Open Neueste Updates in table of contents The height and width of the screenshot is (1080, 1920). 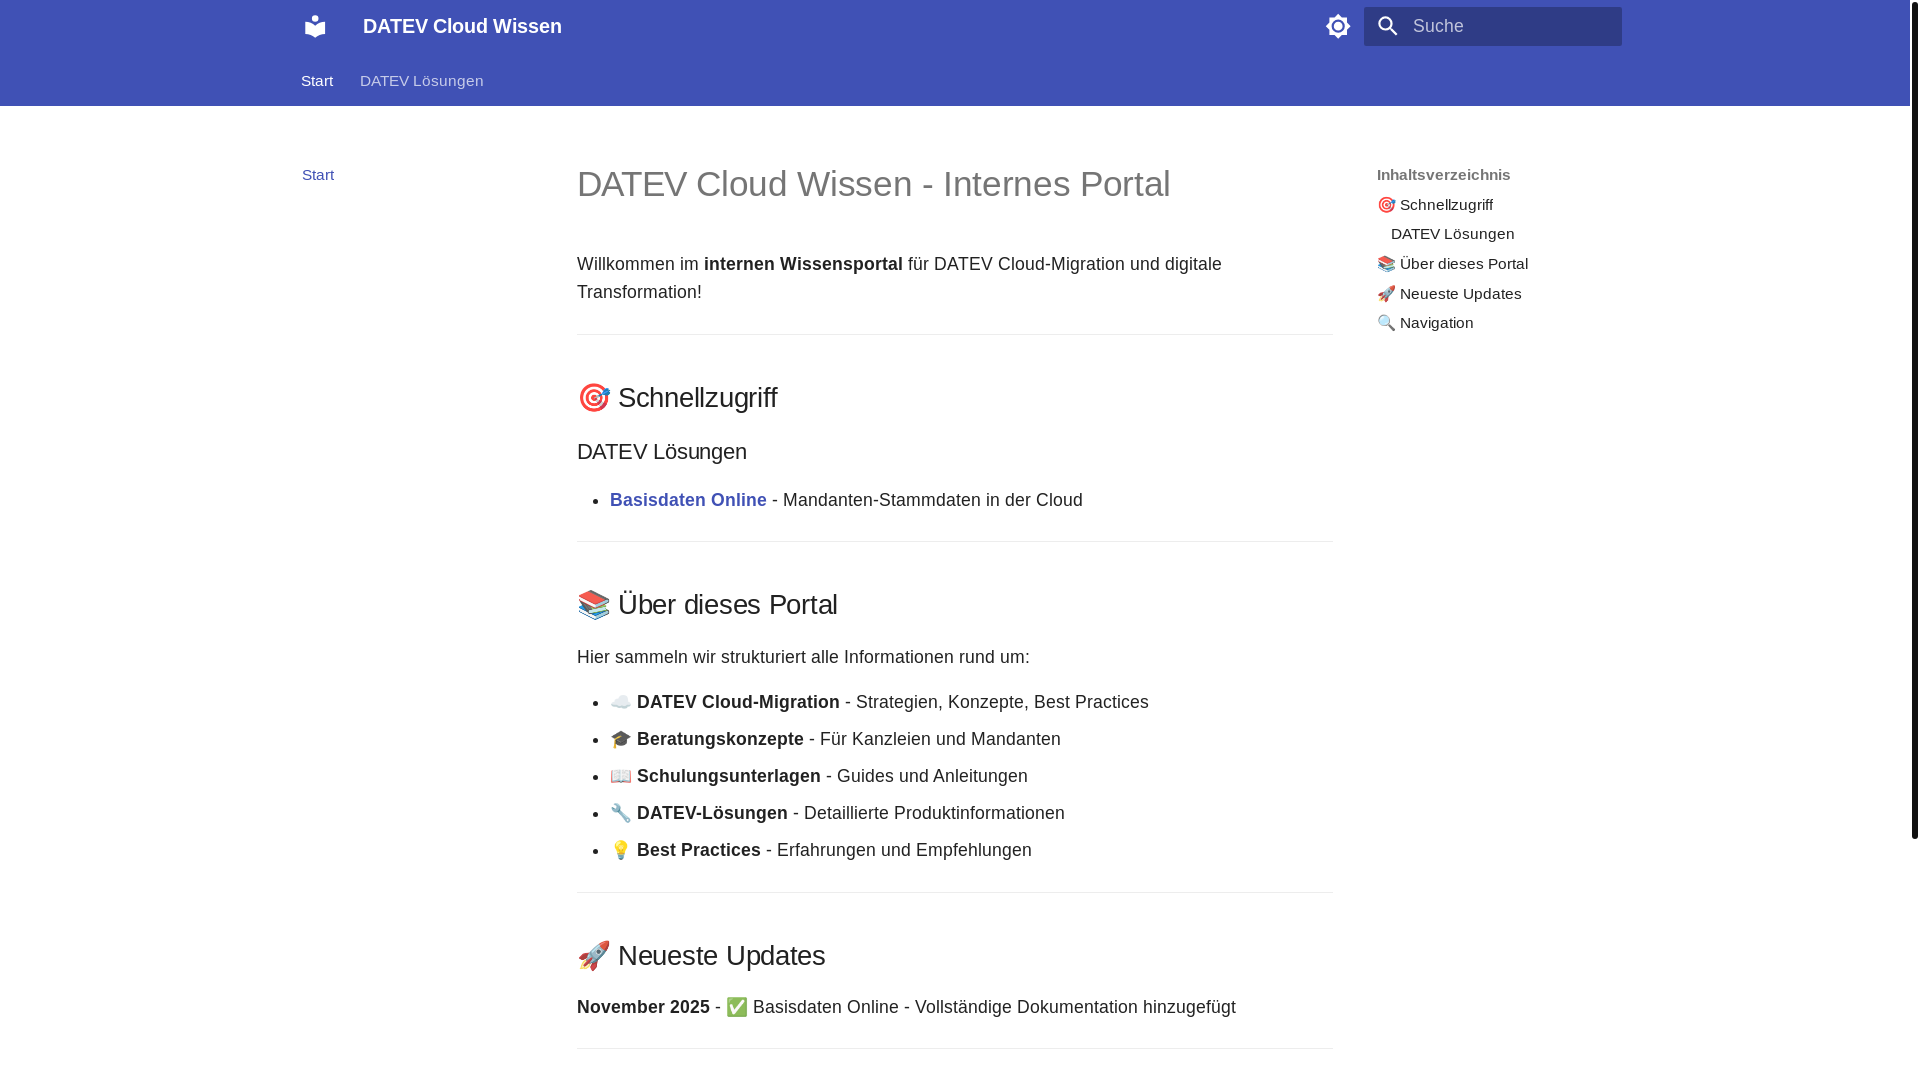click(x=1449, y=294)
